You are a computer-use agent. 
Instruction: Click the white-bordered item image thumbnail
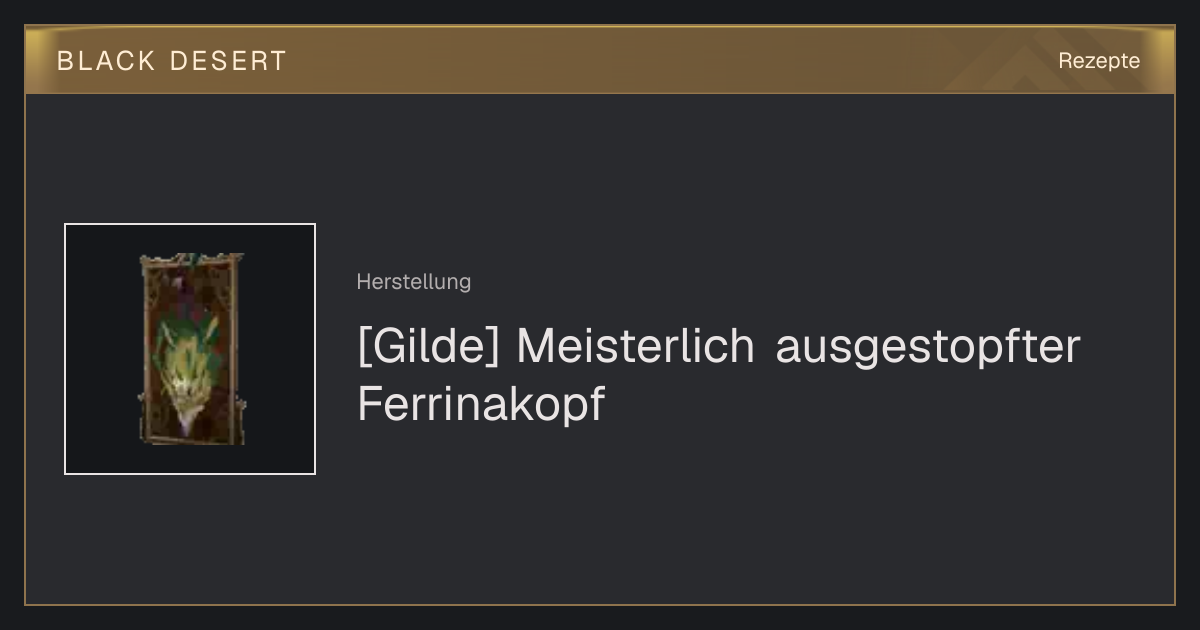pos(190,349)
